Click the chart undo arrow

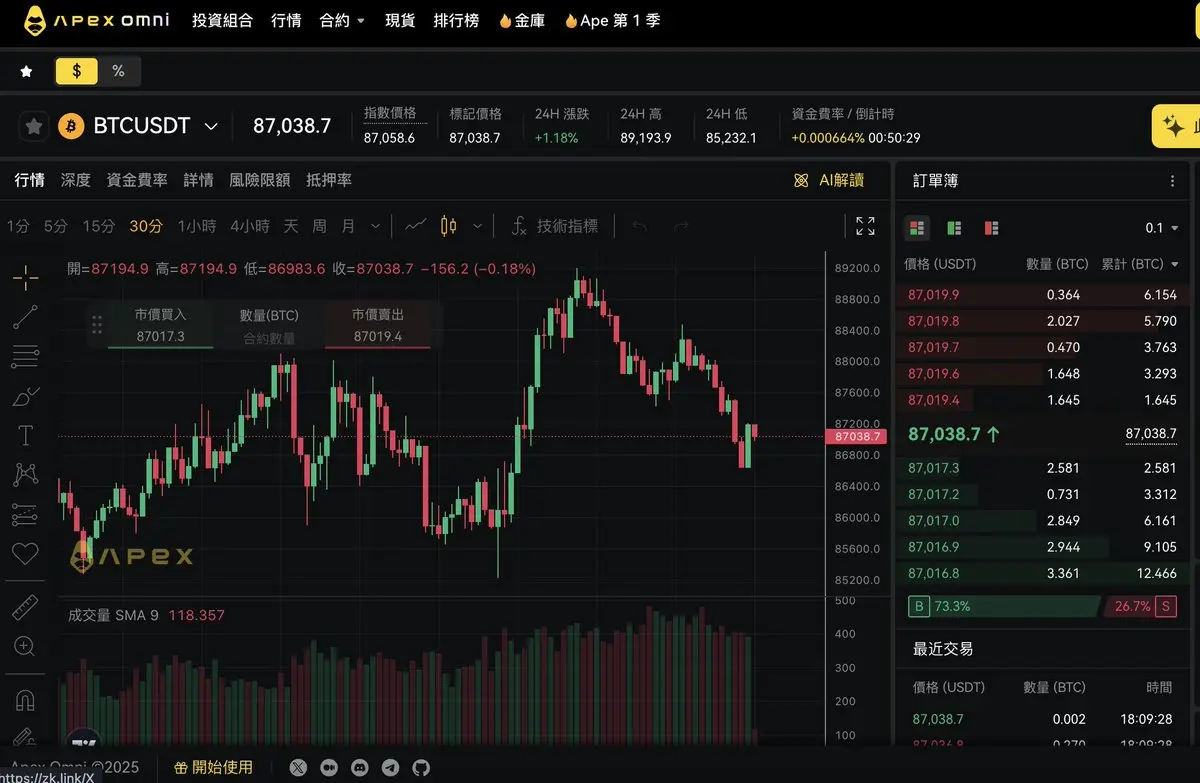(640, 226)
